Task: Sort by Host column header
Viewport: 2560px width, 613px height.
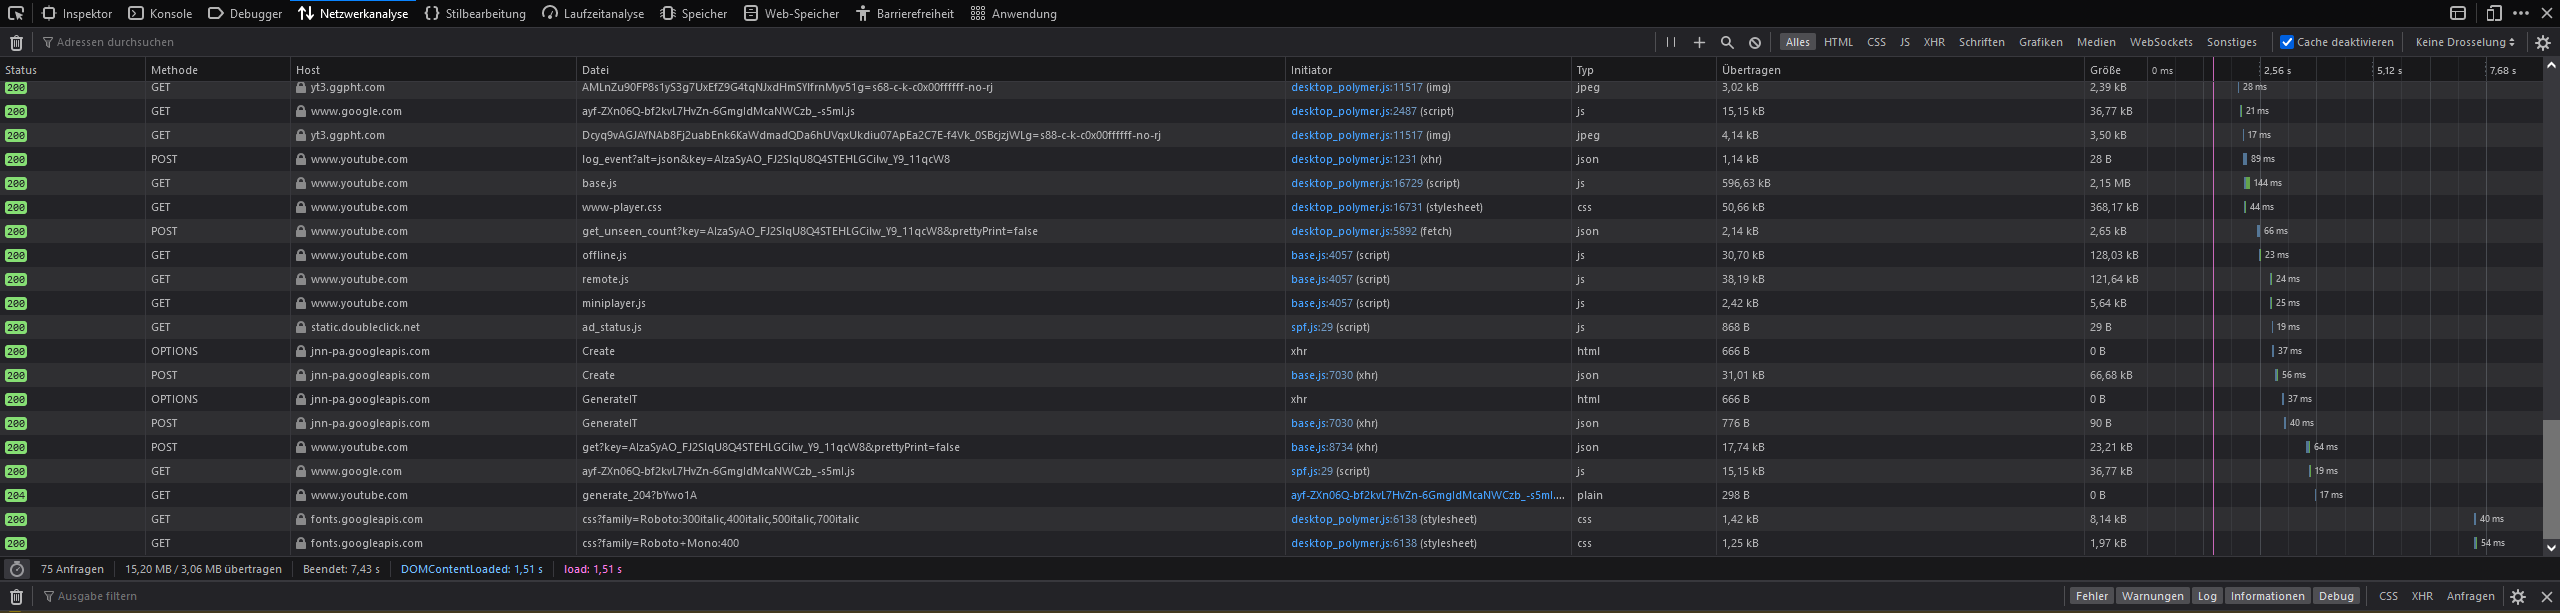Action: pos(433,70)
